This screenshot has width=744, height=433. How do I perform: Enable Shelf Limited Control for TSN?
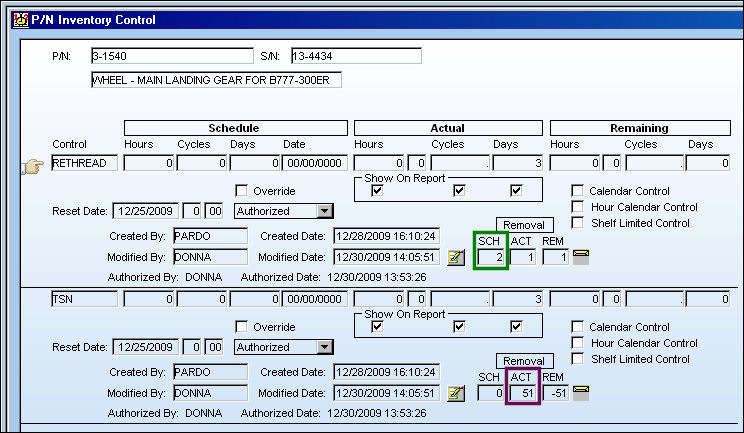pos(577,359)
